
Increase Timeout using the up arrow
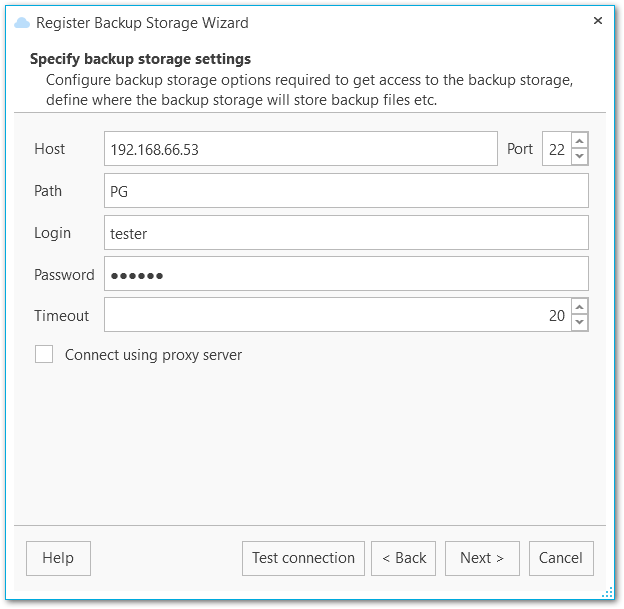pos(580,307)
